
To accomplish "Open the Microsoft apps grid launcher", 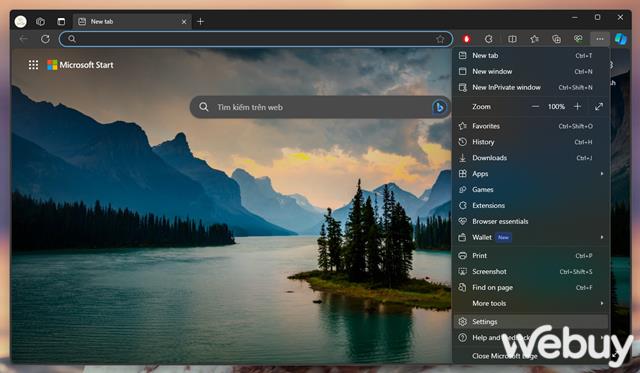I will 33,64.
